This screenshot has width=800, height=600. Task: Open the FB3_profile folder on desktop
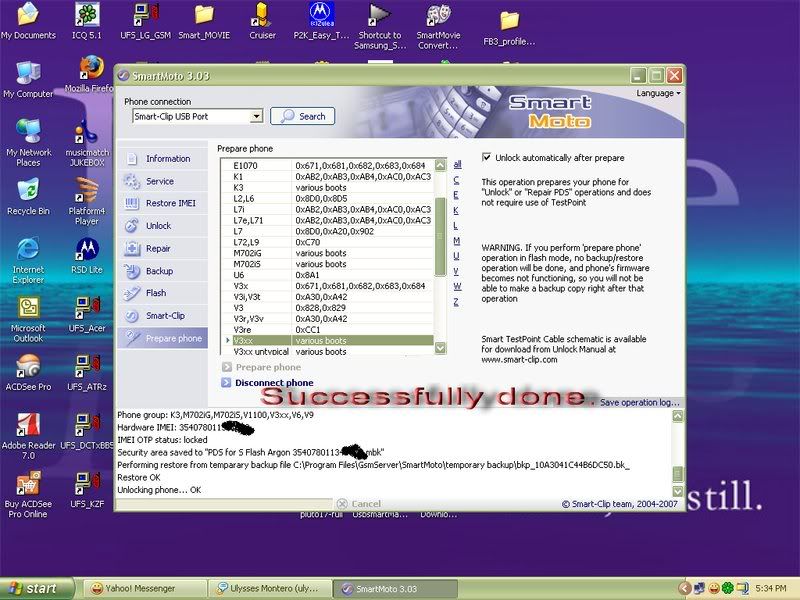(509, 28)
